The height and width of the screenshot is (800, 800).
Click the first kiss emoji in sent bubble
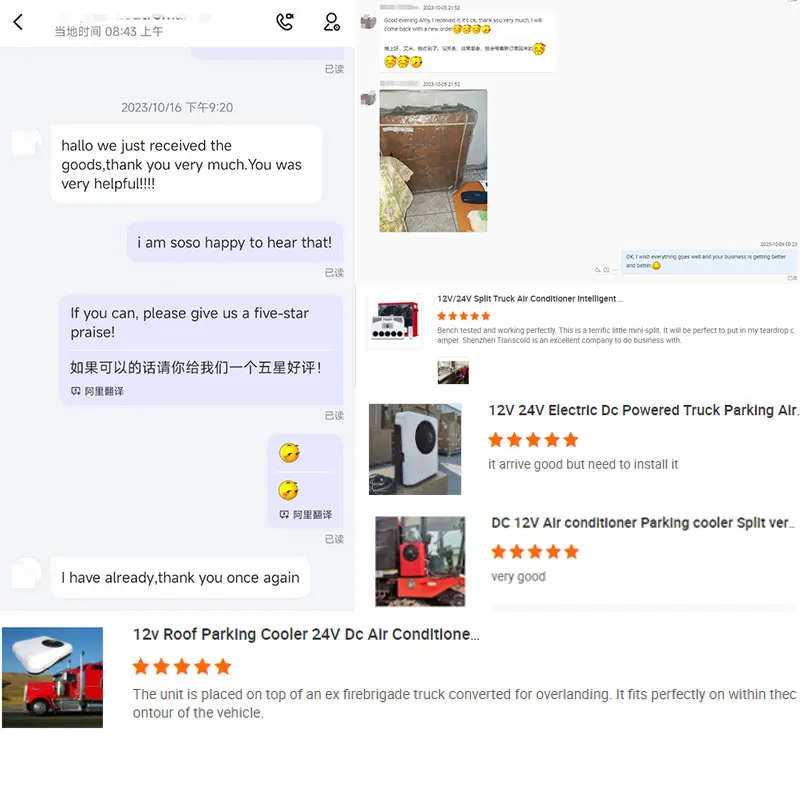tap(289, 453)
